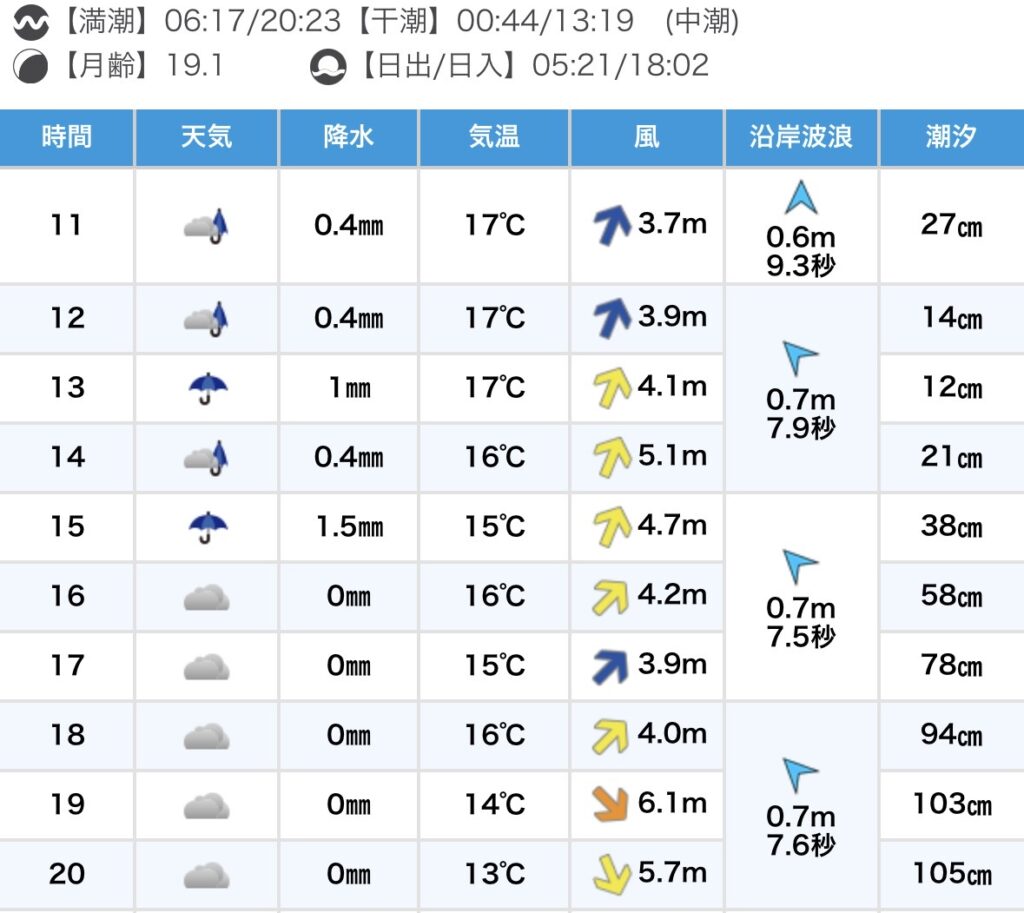The image size is (1024, 913).
Task: Click the umbrella icon in the 15 o'clock row
Action: click(207, 526)
